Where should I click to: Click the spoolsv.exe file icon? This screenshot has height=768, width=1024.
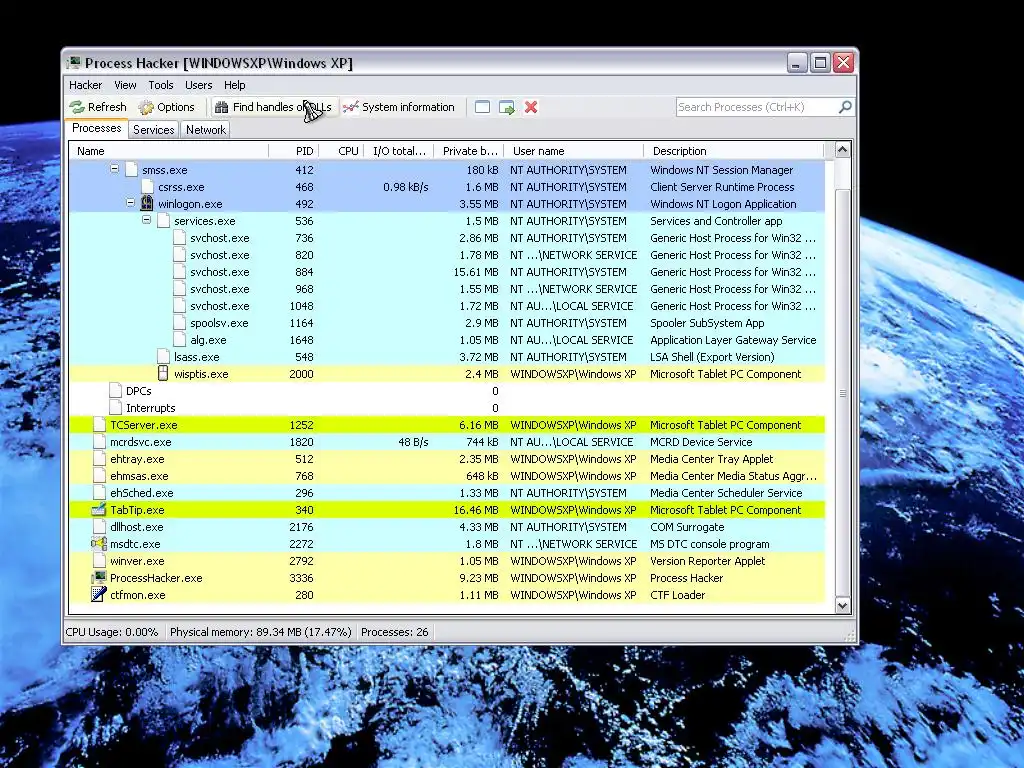click(x=180, y=323)
